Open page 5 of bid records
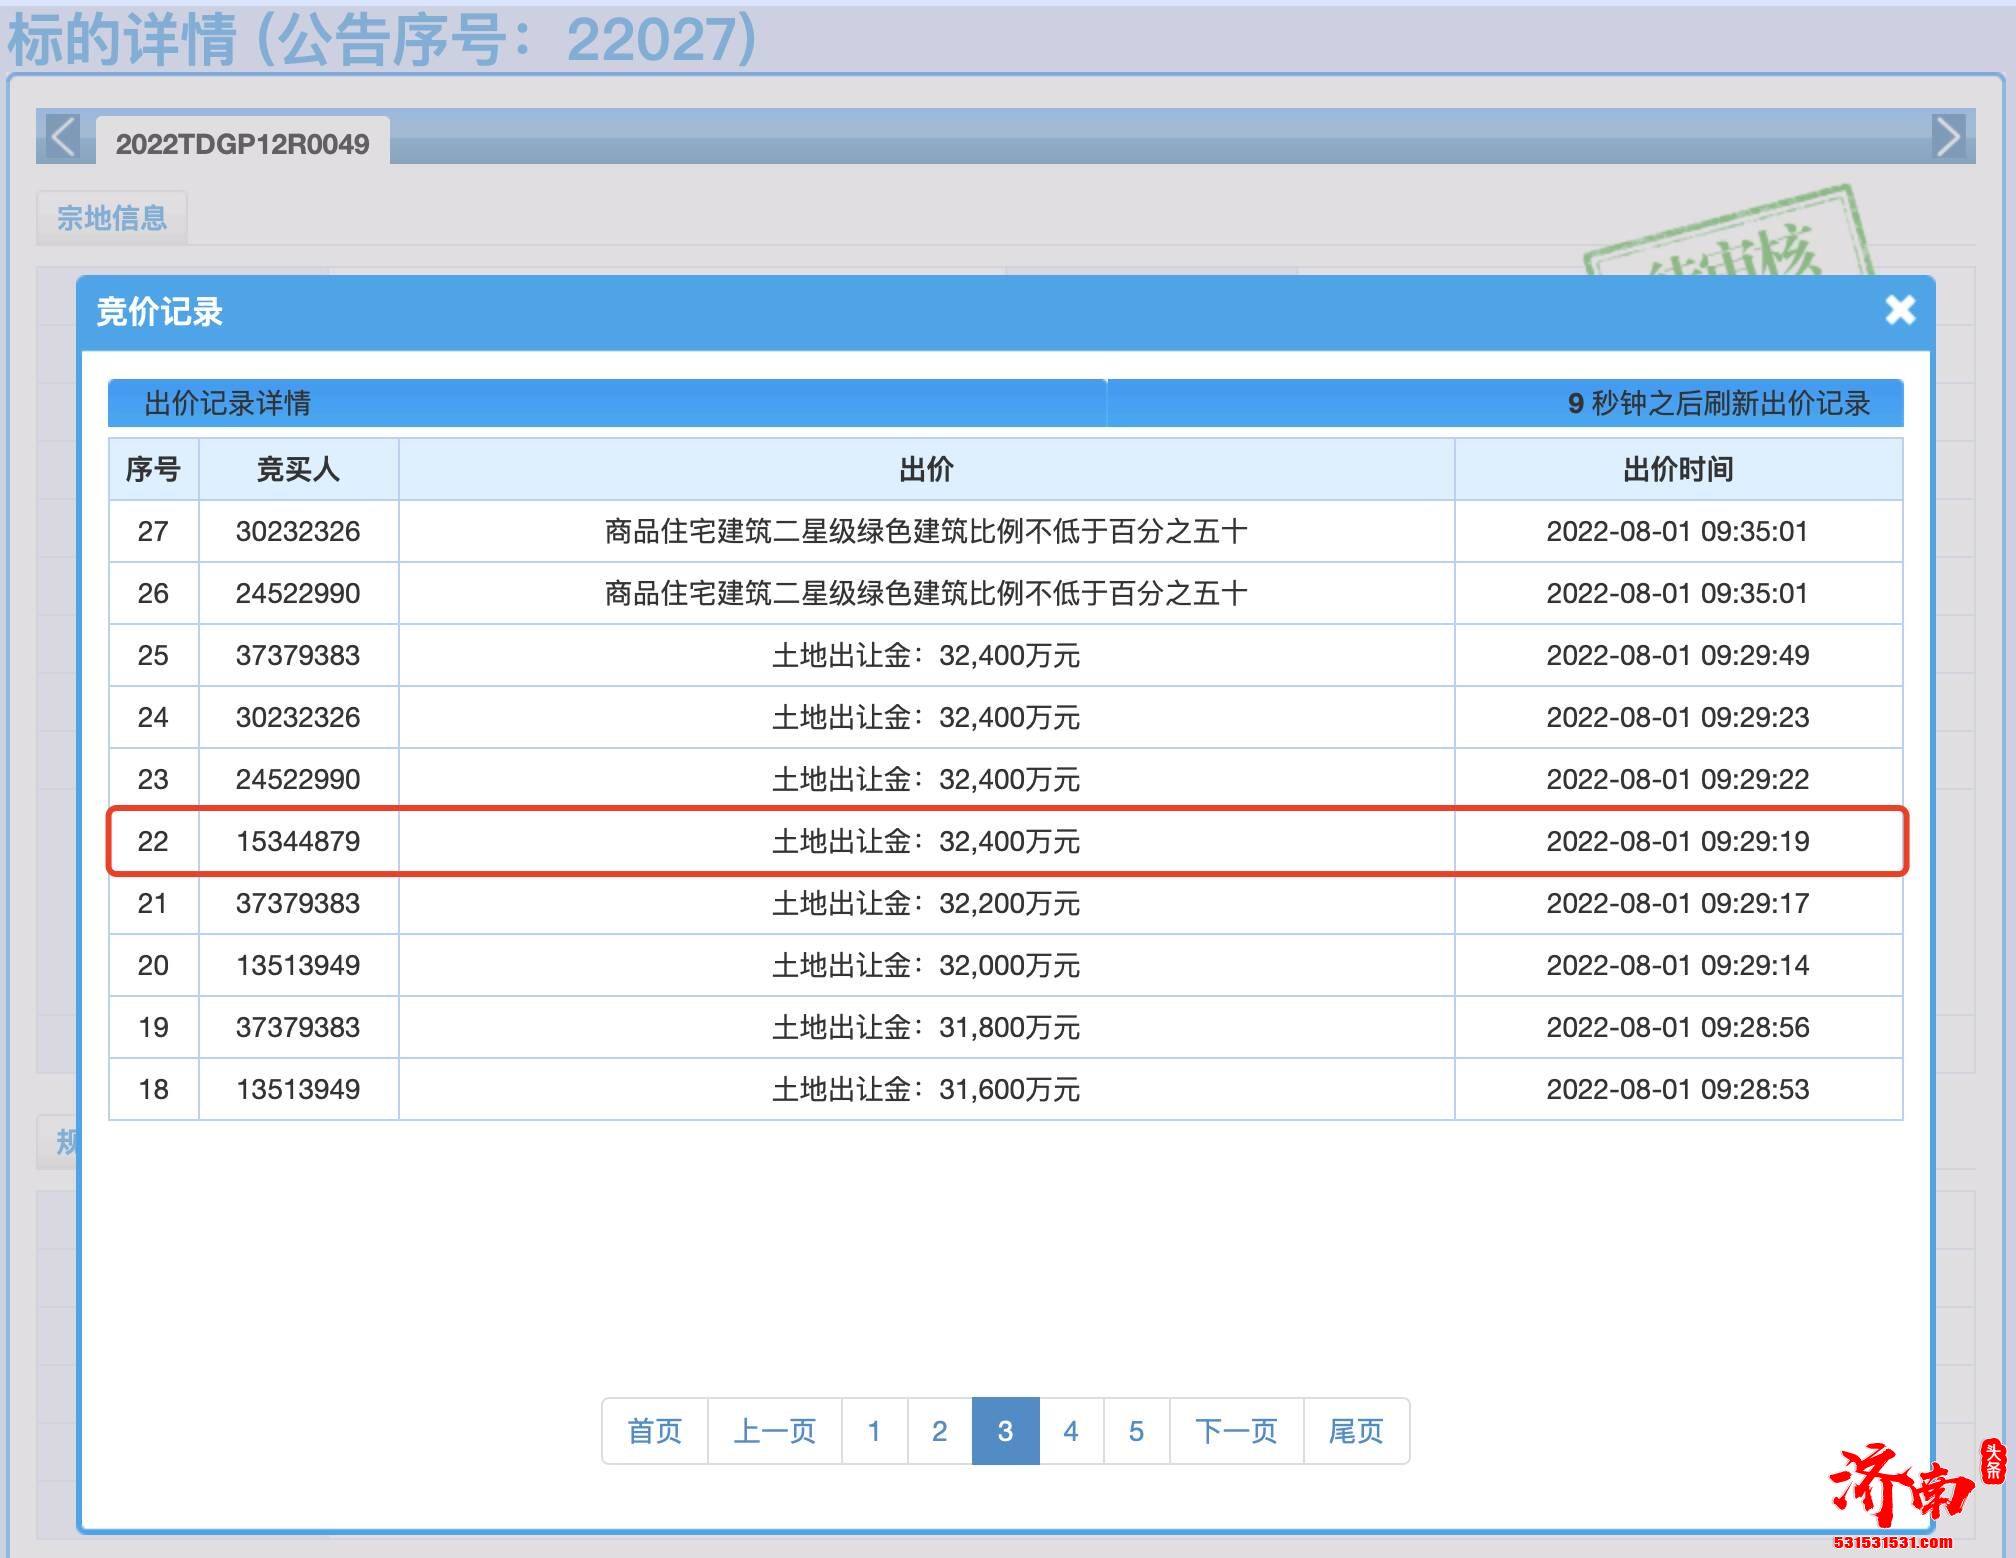The height and width of the screenshot is (1558, 2016). pyautogui.click(x=1137, y=1431)
